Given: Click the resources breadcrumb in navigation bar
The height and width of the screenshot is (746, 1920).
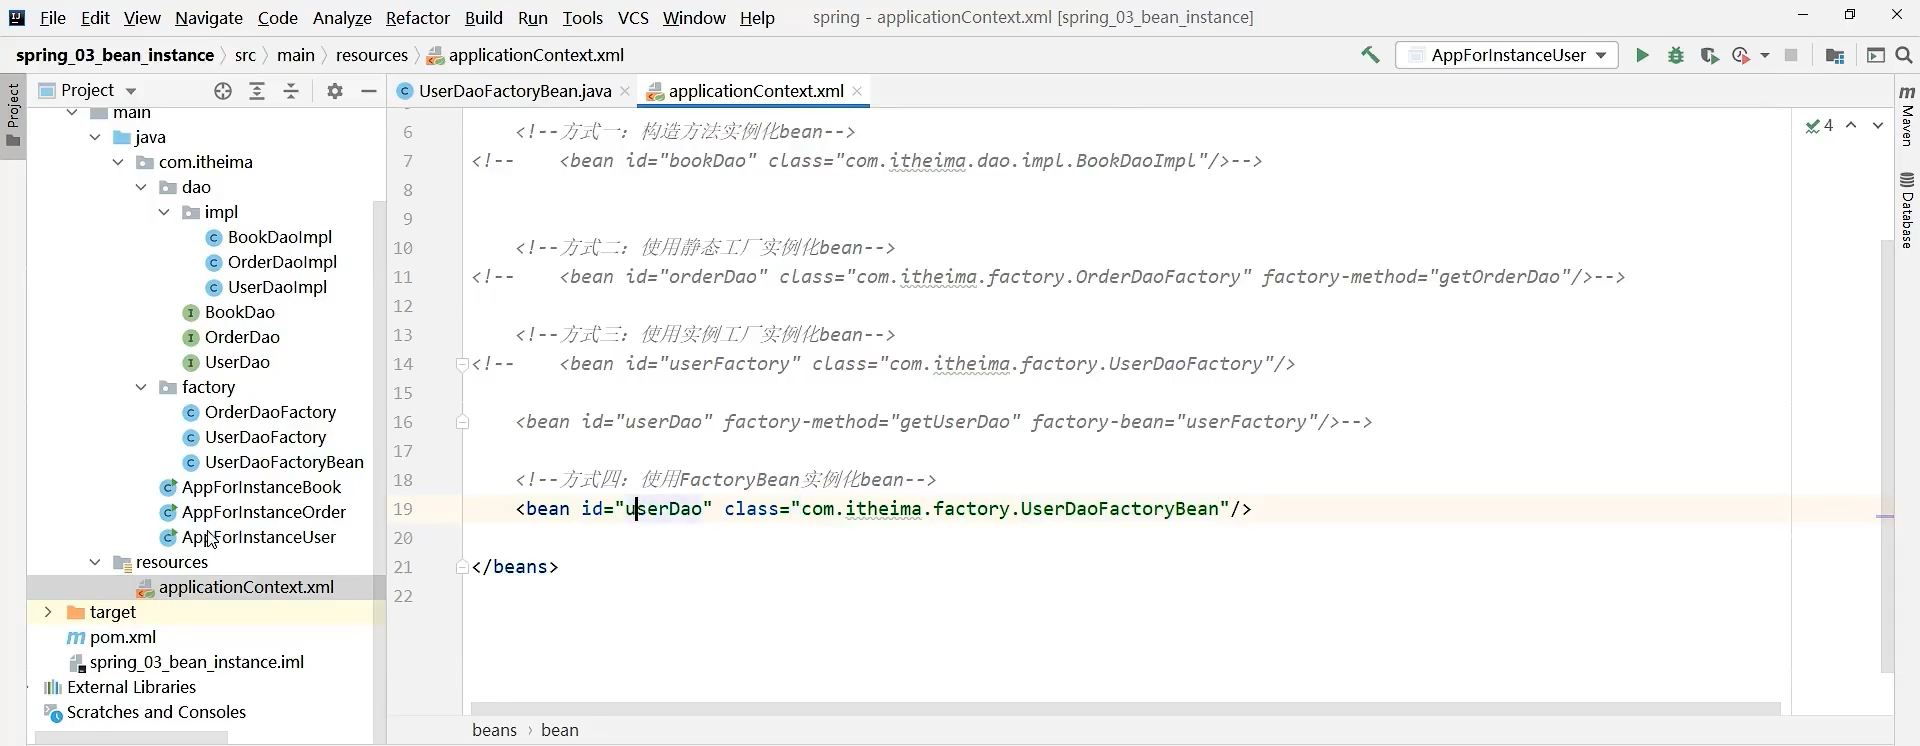Looking at the screenshot, I should 372,55.
